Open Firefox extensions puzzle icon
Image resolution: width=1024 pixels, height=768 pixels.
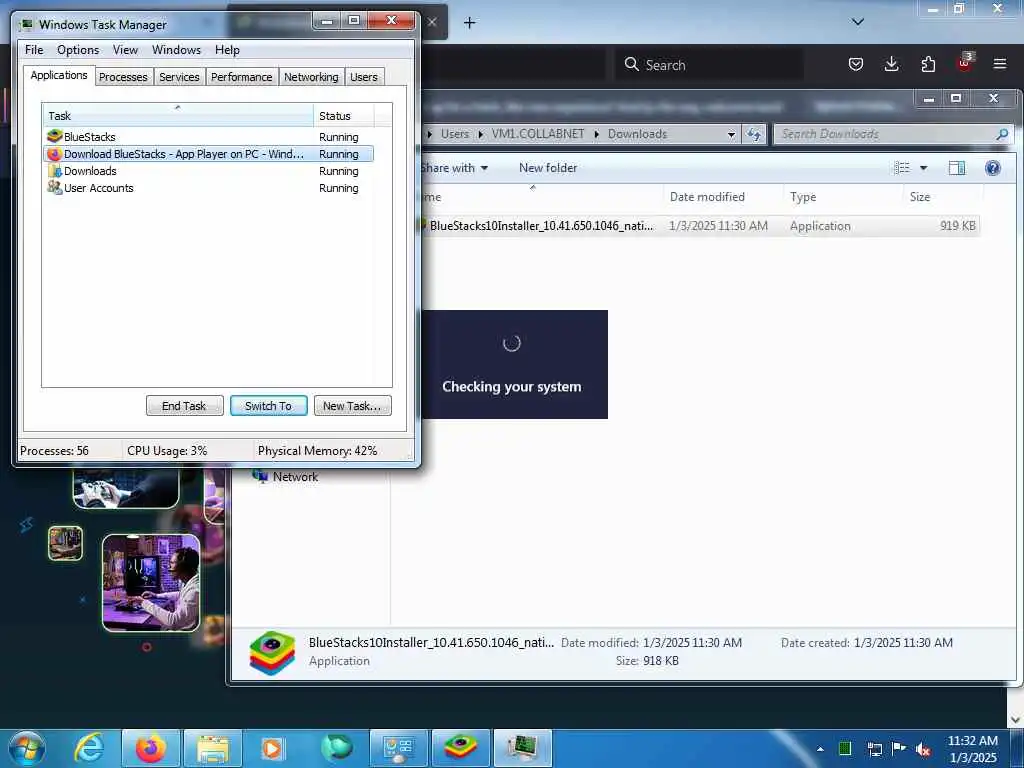[x=928, y=64]
